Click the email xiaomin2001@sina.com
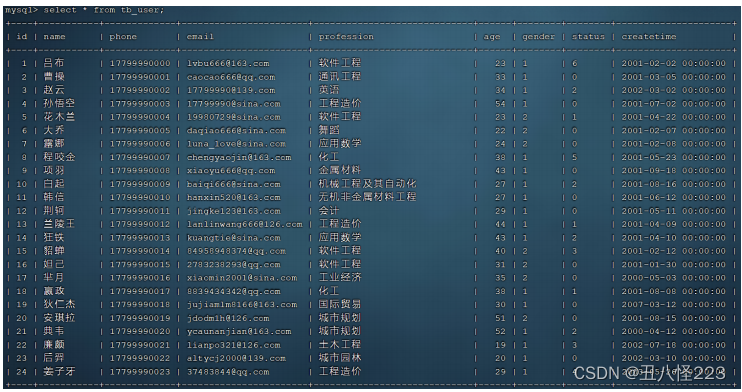Image resolution: width=742 pixels, height=392 pixels. [242, 278]
